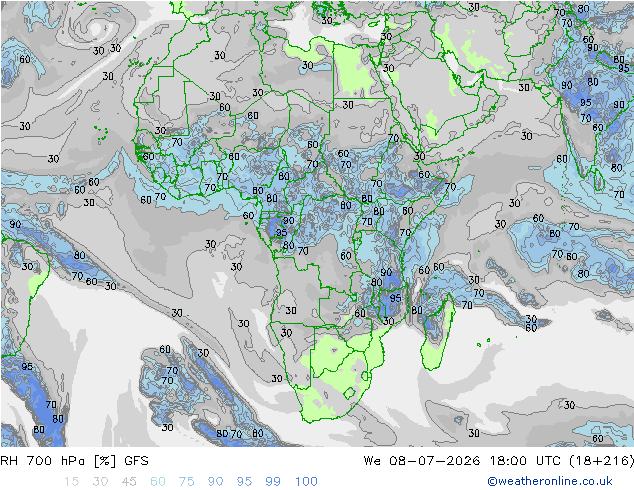Viewport: 634px width, 490px height.
Task: Click the legend value "15"
Action: (x=71, y=481)
